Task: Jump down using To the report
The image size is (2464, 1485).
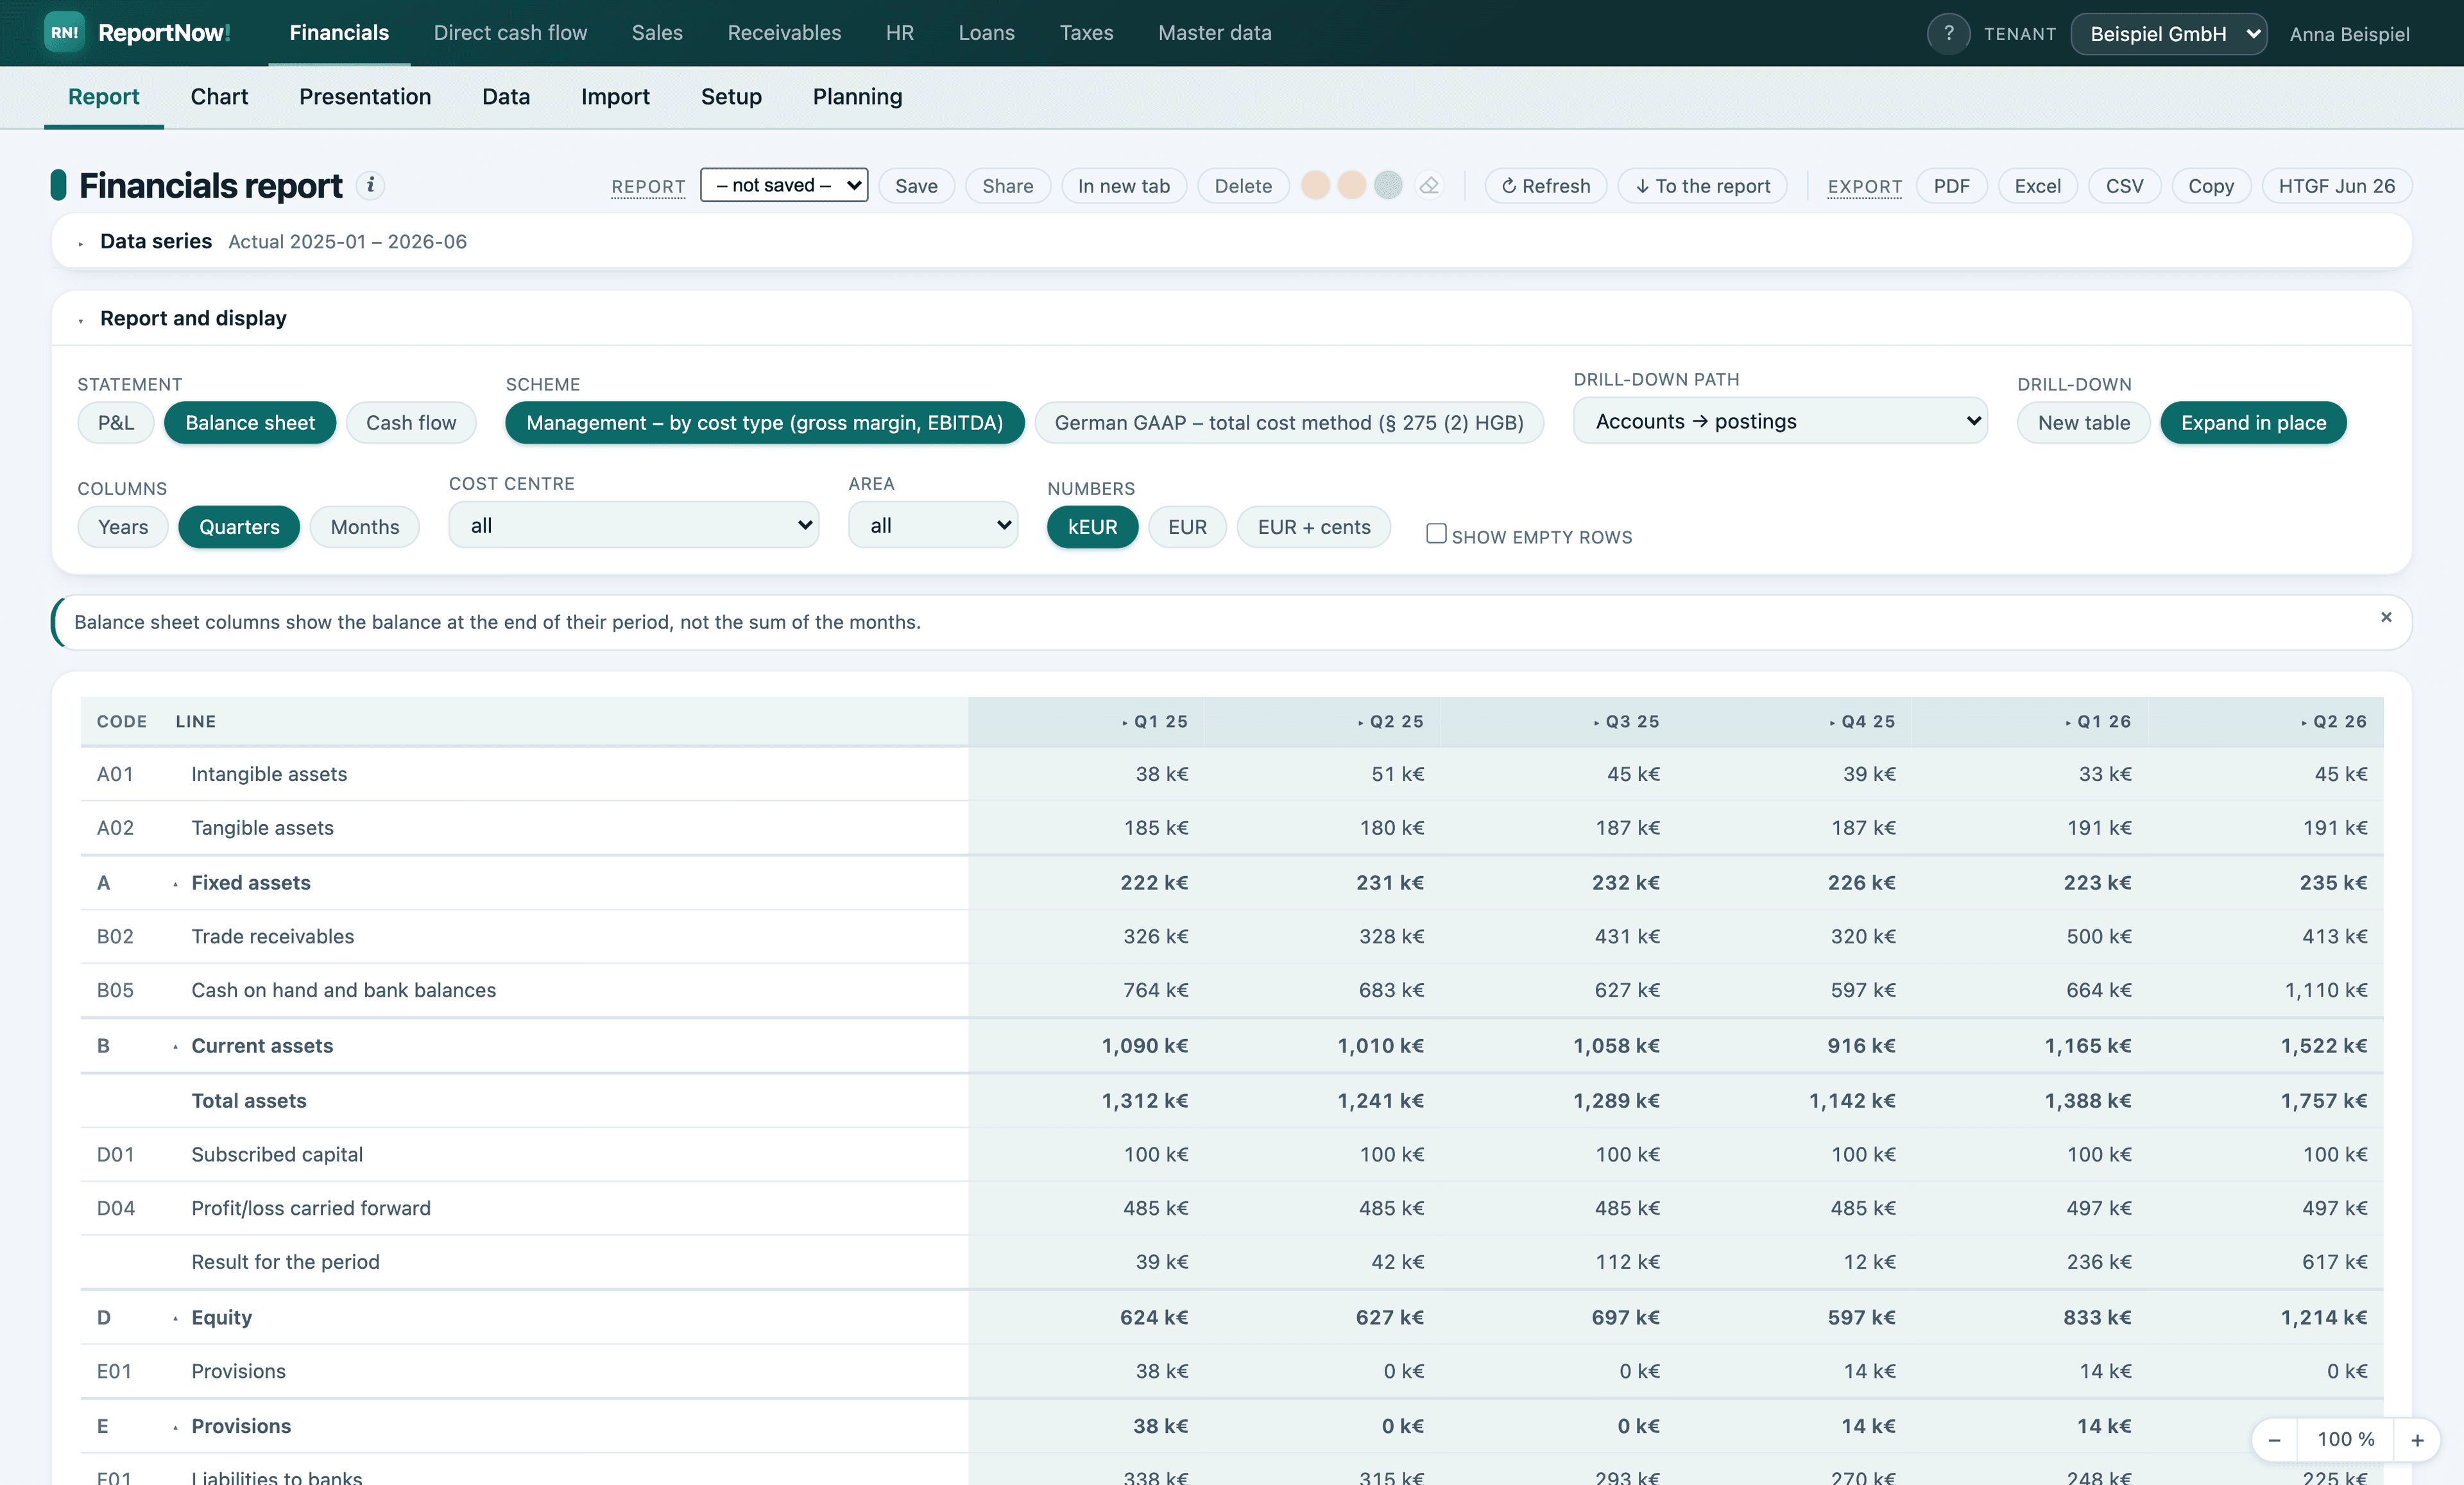Action: tap(1702, 186)
